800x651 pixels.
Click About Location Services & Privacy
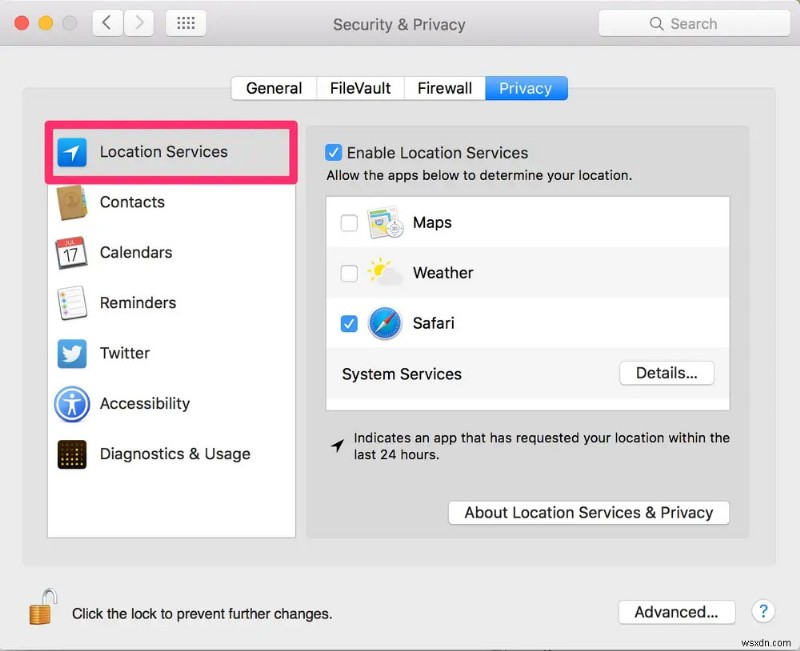pyautogui.click(x=588, y=512)
